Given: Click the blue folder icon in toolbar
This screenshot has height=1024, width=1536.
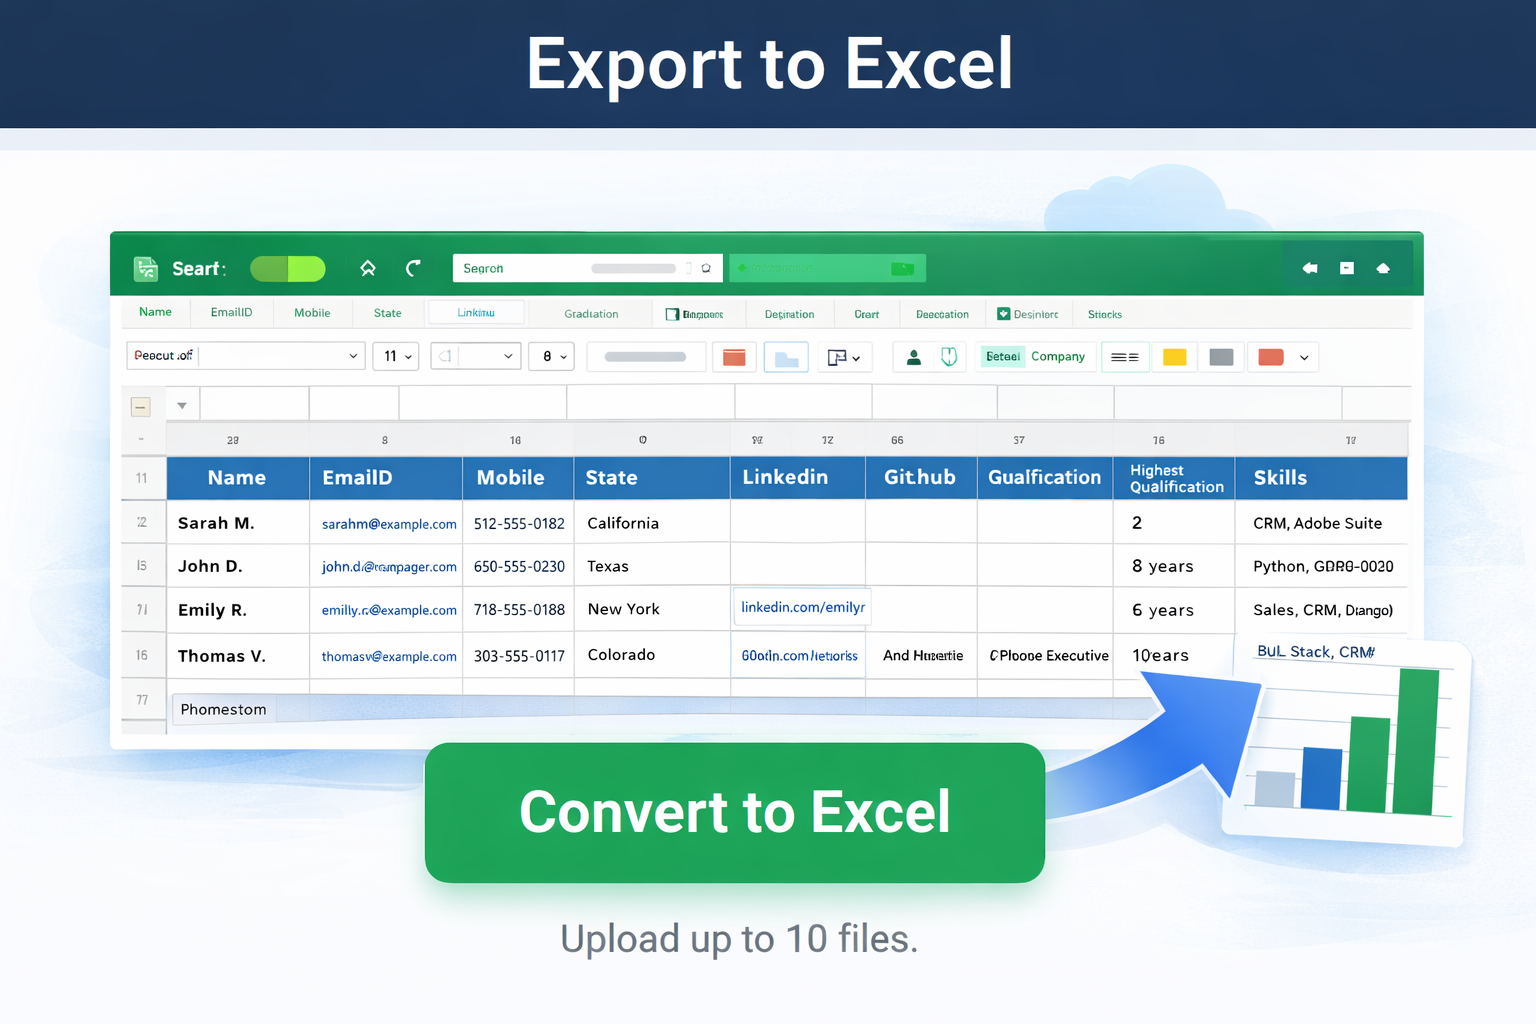Looking at the screenshot, I should [786, 358].
